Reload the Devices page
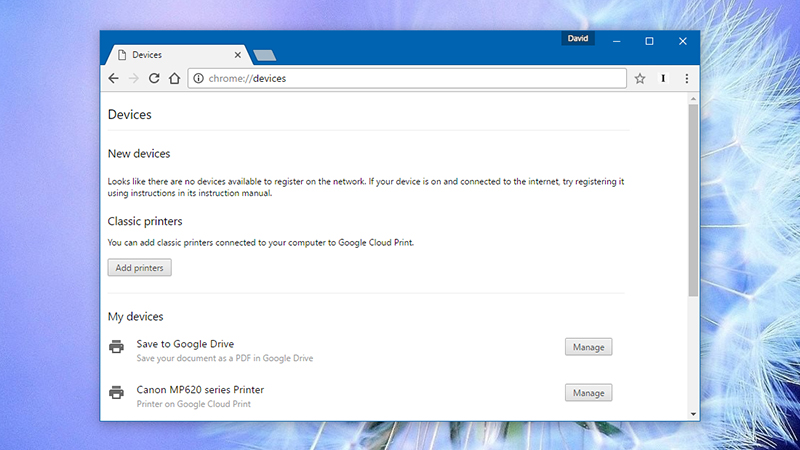This screenshot has width=800, height=450. coord(154,78)
